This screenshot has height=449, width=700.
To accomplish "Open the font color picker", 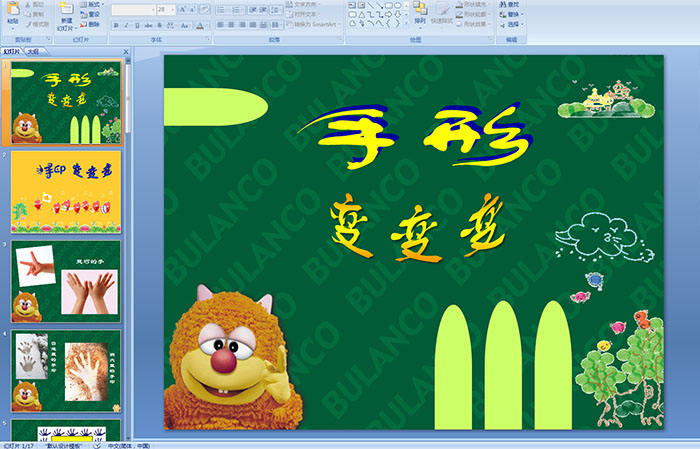I will pyautogui.click(x=202, y=25).
